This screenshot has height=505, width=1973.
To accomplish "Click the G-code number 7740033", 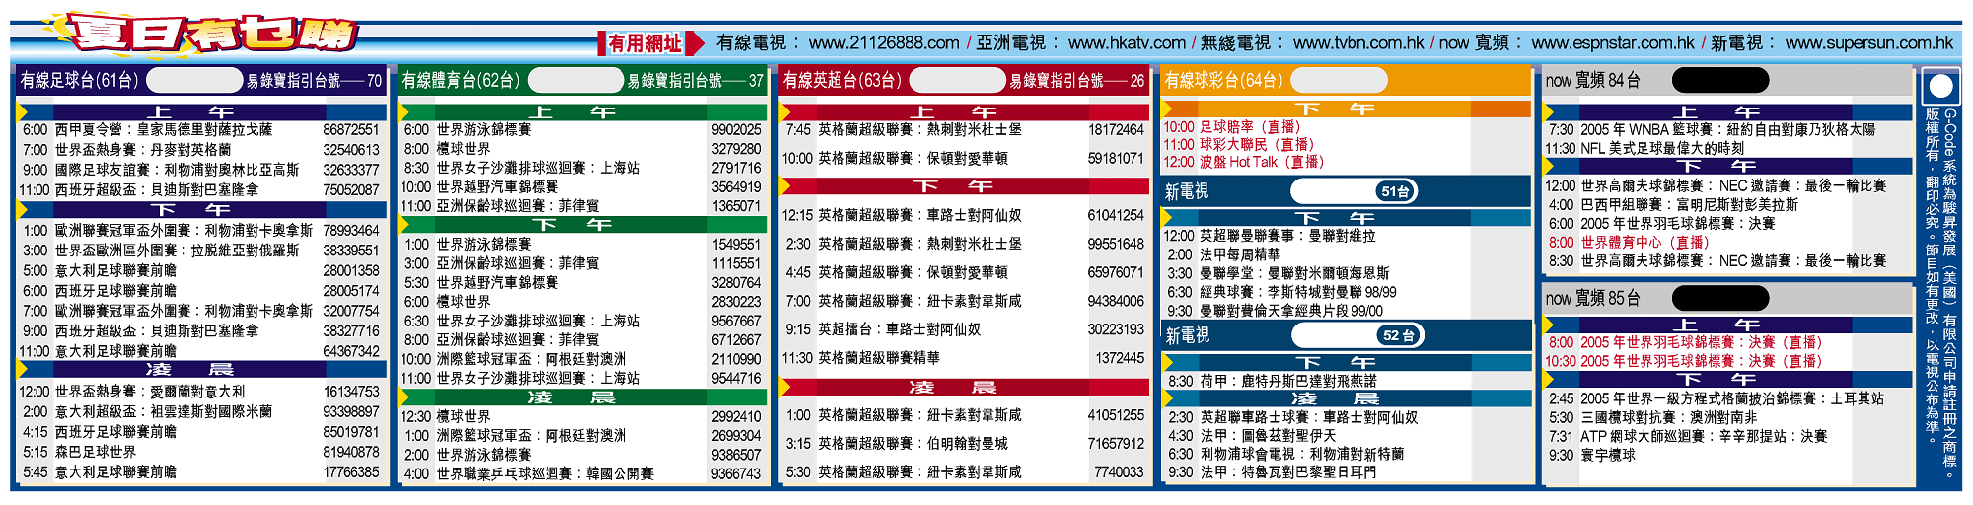I will [1118, 471].
